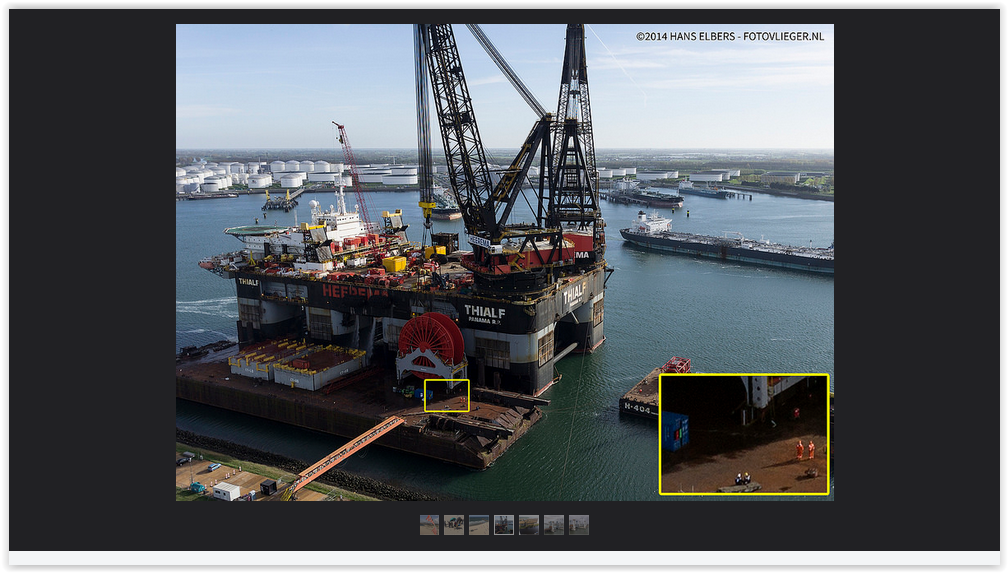This screenshot has width=1008, height=573.
Task: Click the white THIALF lettering on the hull
Action: [x=484, y=312]
